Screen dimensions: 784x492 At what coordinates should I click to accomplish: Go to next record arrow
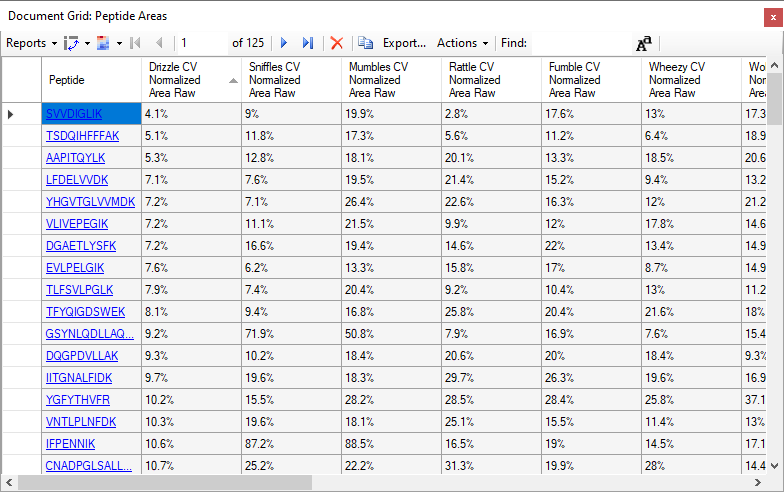[x=284, y=43]
